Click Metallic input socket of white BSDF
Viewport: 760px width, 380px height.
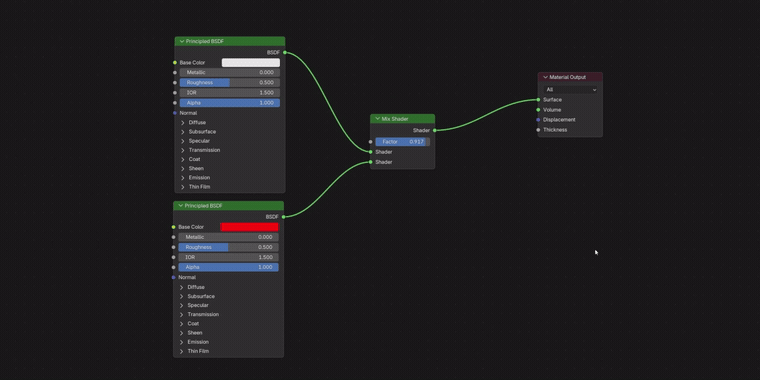pyautogui.click(x=175, y=73)
